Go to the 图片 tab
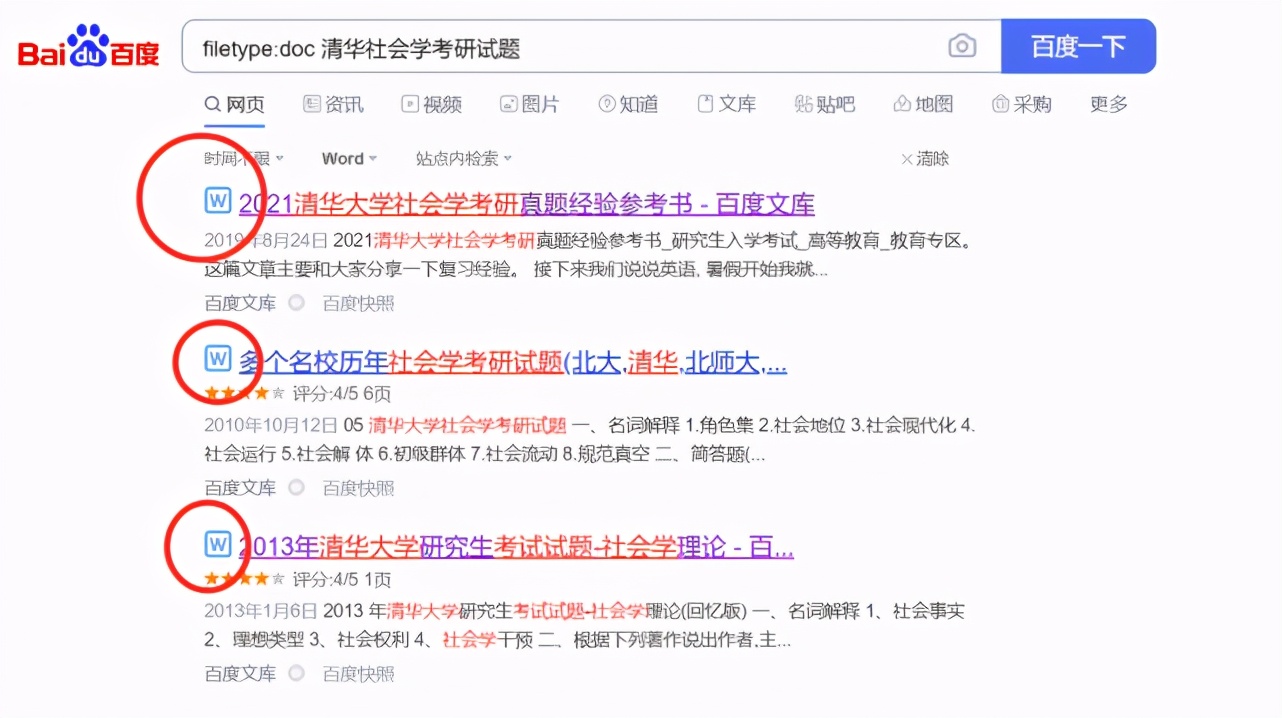Screen dimensions: 1282x718 [x=529, y=104]
